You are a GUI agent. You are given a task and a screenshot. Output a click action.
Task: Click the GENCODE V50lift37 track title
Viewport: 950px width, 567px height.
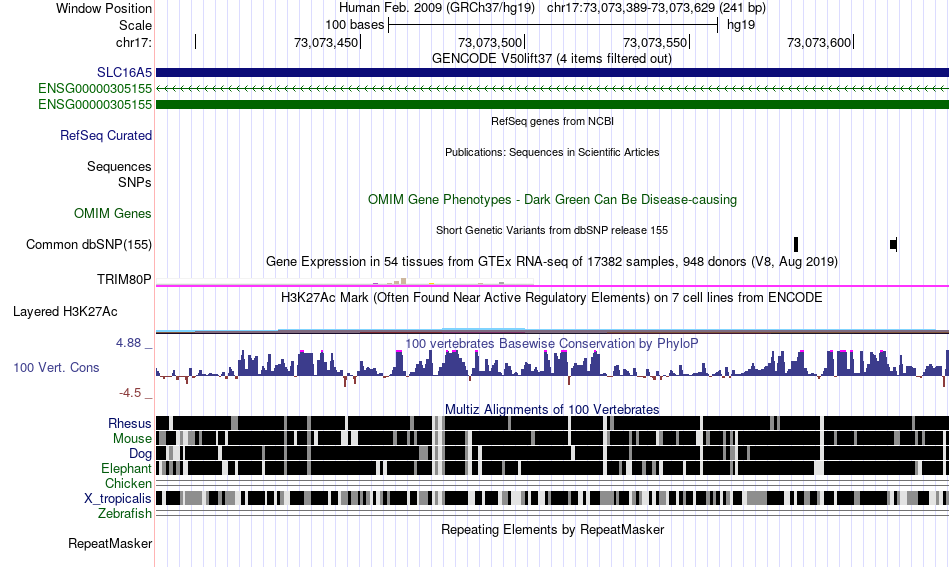point(552,59)
